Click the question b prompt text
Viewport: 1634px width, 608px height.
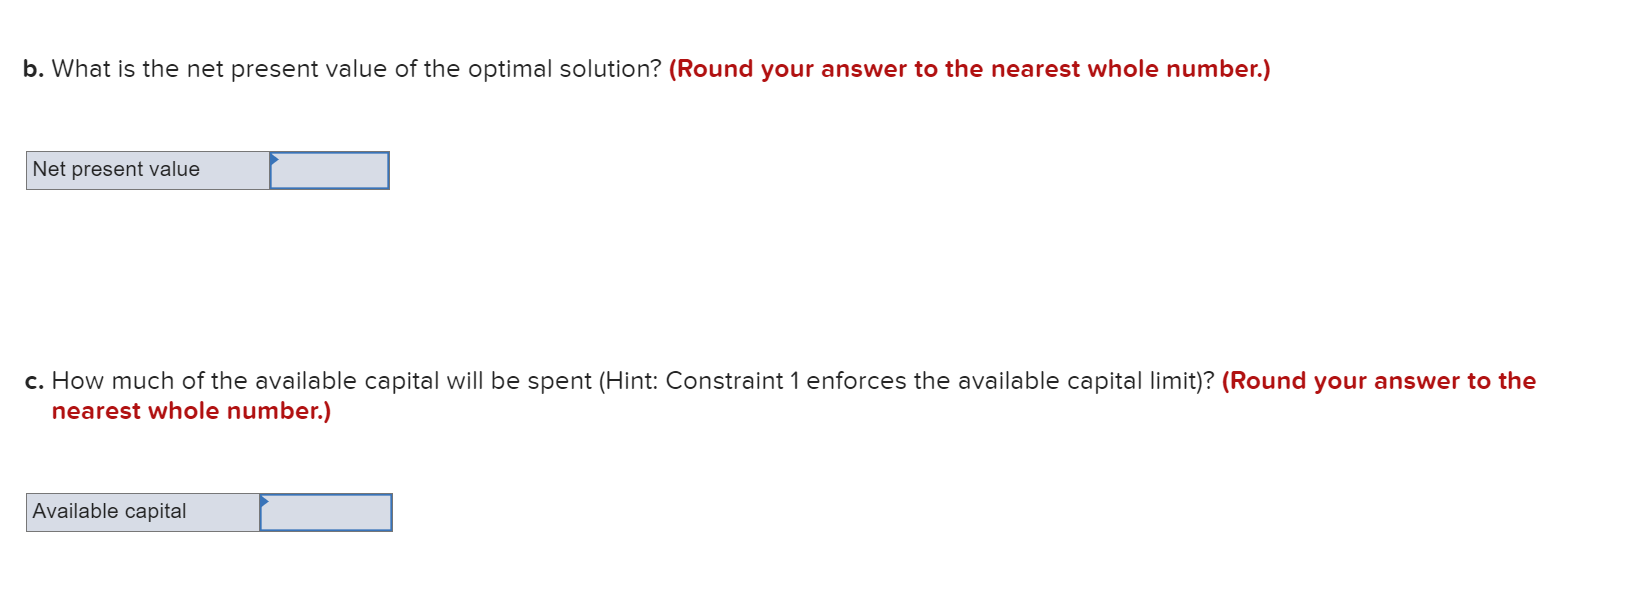(x=340, y=68)
